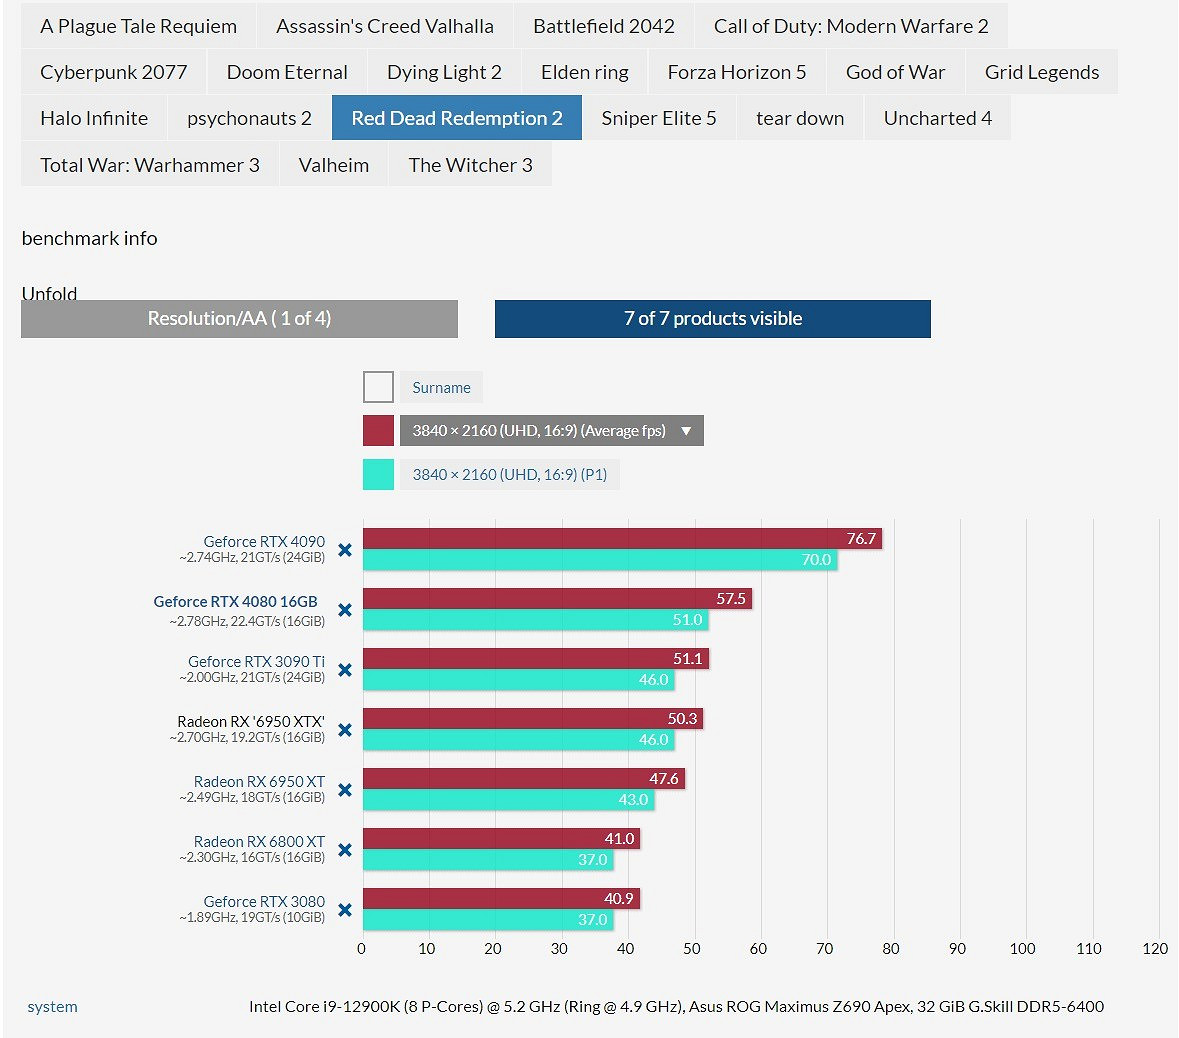Screen dimensions: 1179x1038
Task: Select the Elden ring benchmark tab
Action: [584, 72]
